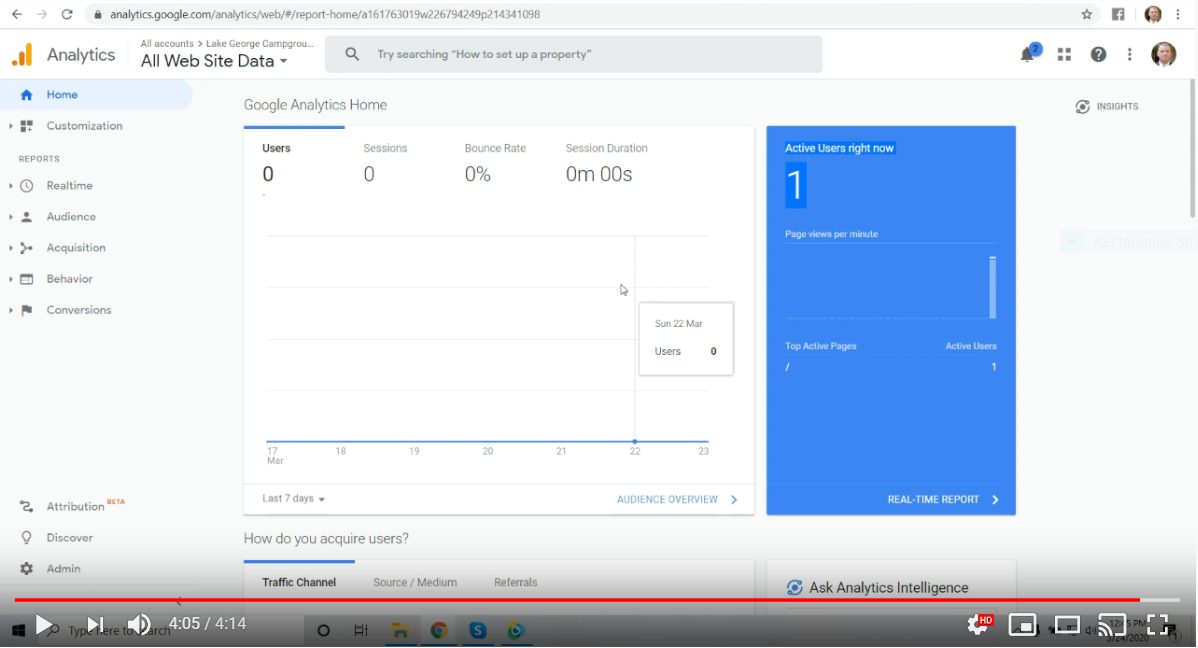Click the browser address bar URL
This screenshot has height=648, width=1198.
tap(325, 15)
